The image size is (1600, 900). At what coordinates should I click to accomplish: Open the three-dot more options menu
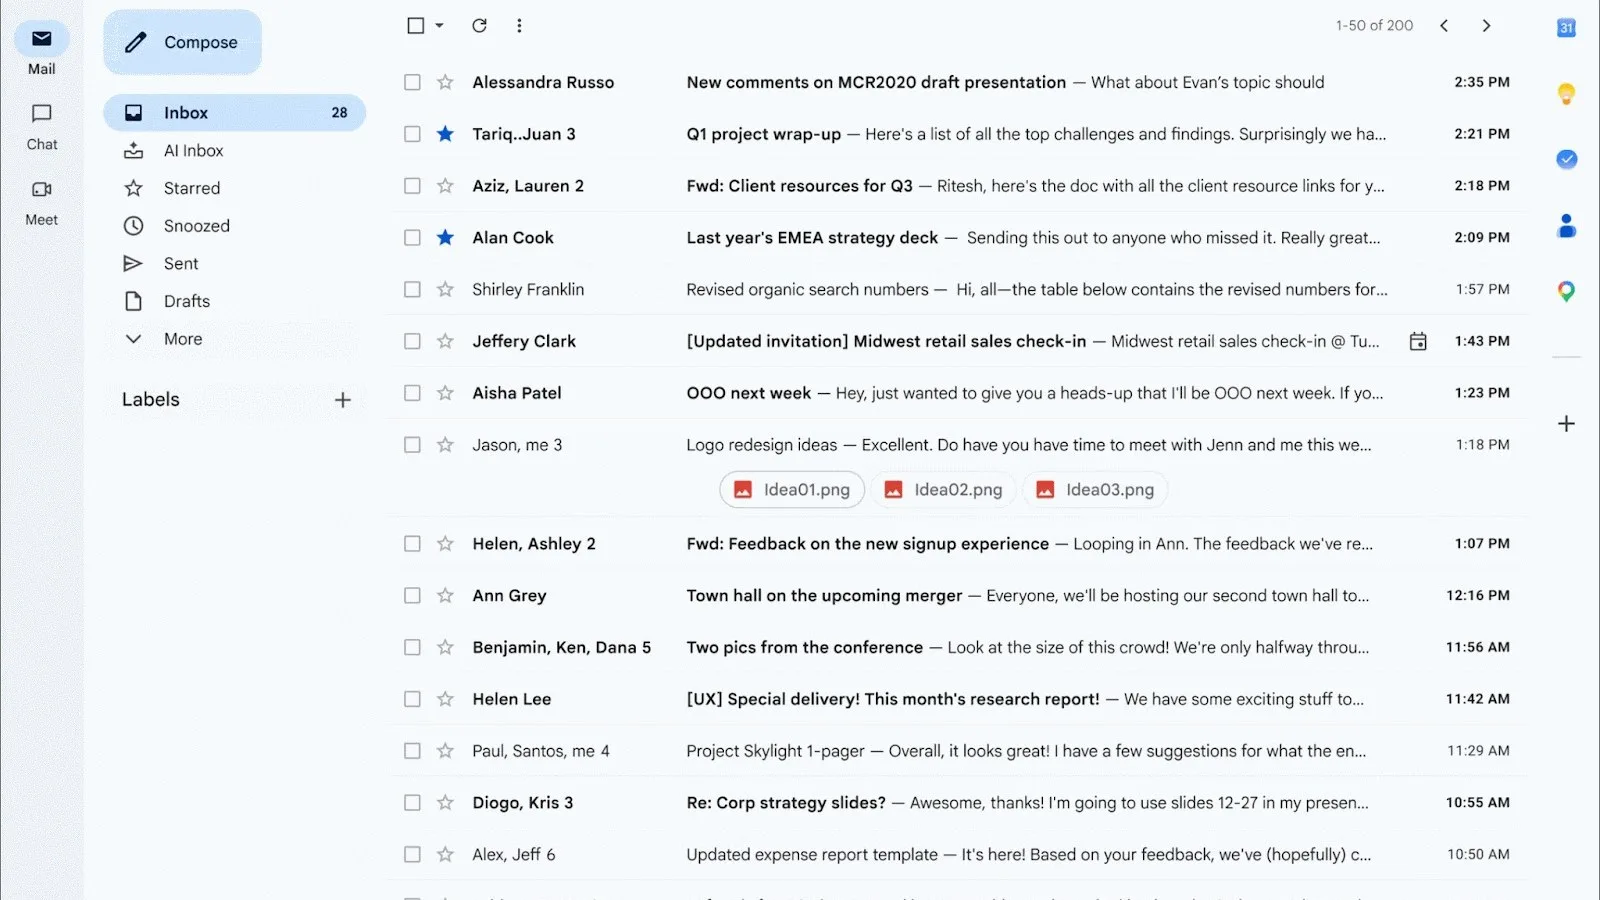coord(519,26)
